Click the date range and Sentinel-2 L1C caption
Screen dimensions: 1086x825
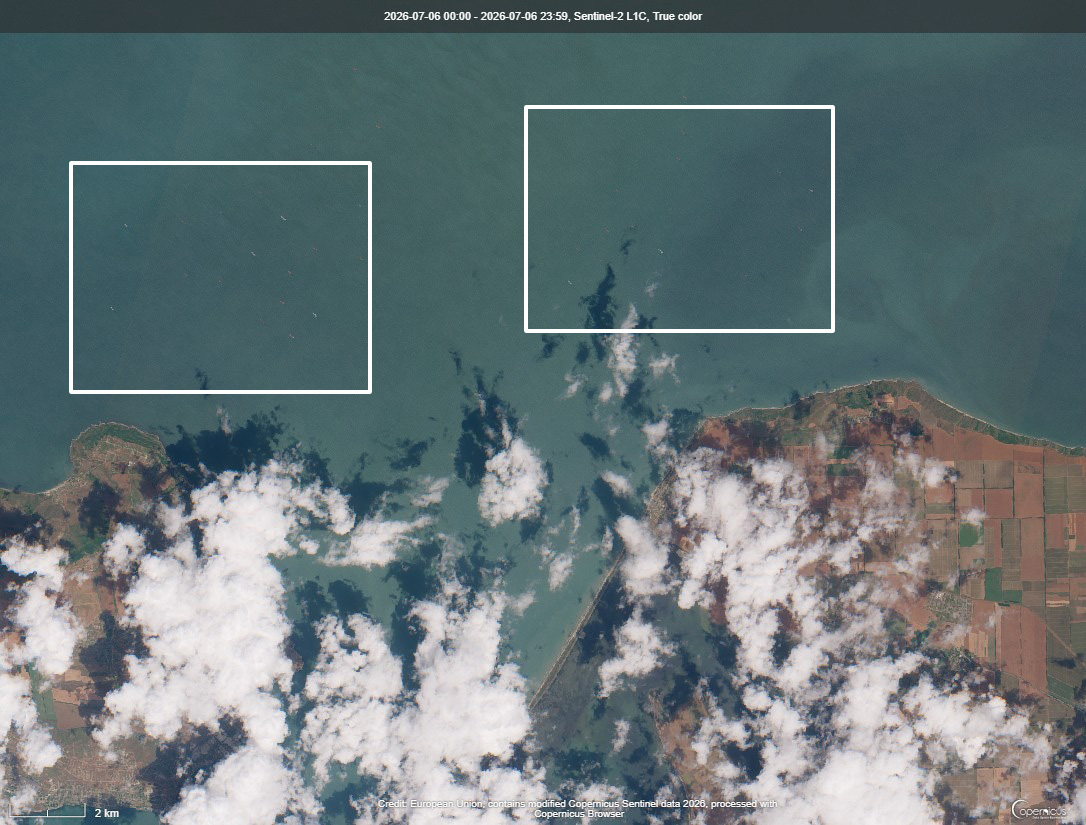click(x=543, y=16)
